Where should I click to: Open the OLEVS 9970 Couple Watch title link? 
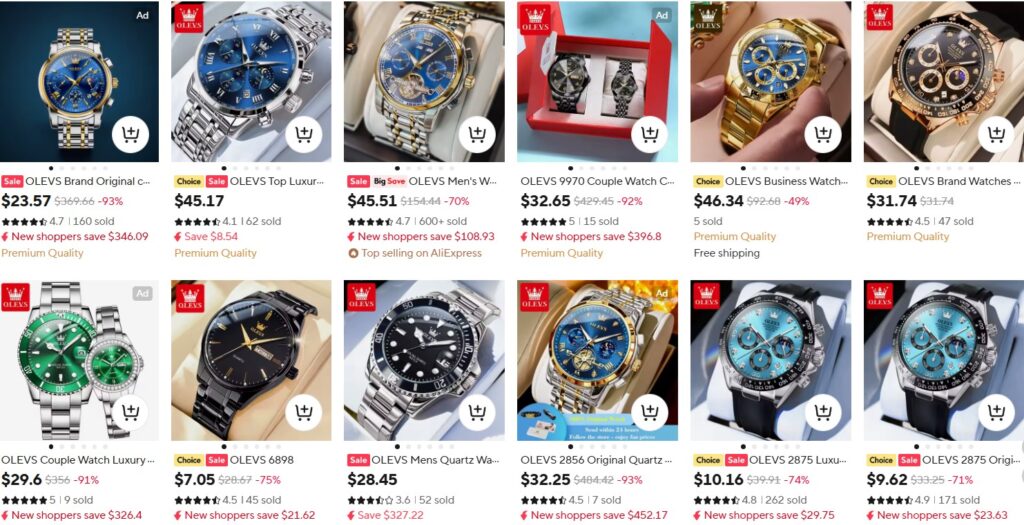[598, 182]
